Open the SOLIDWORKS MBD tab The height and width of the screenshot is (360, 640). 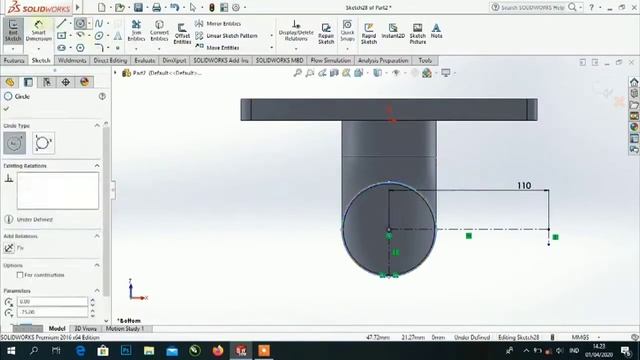pyautogui.click(x=279, y=60)
